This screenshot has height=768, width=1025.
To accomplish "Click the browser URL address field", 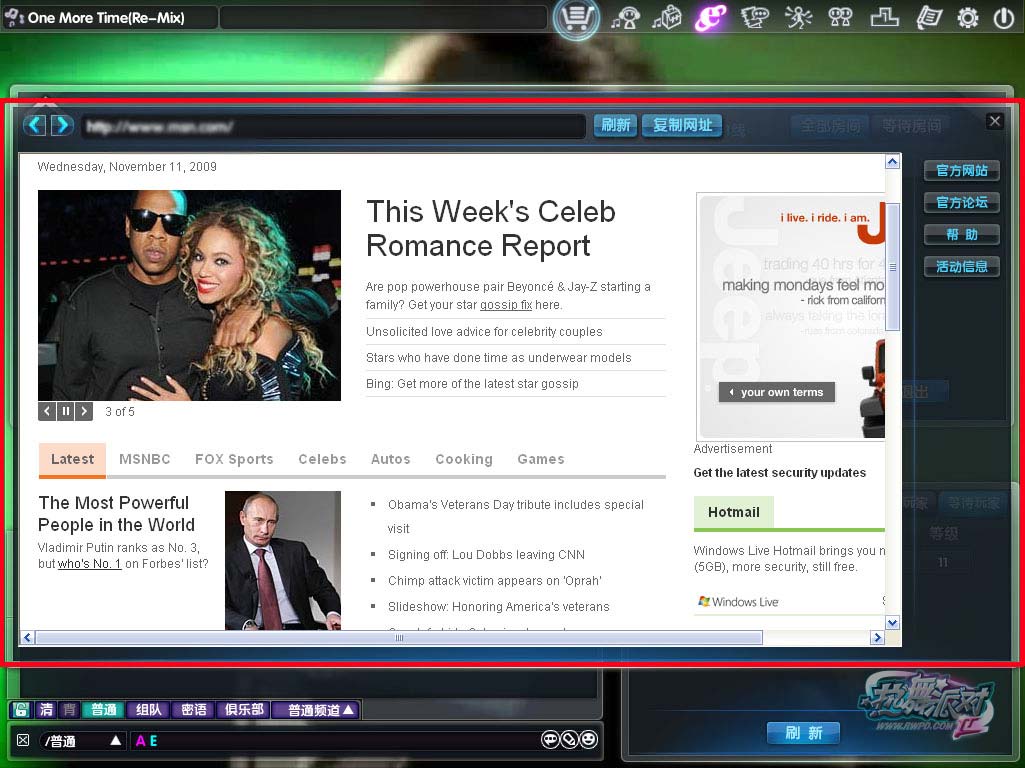I will 333,126.
